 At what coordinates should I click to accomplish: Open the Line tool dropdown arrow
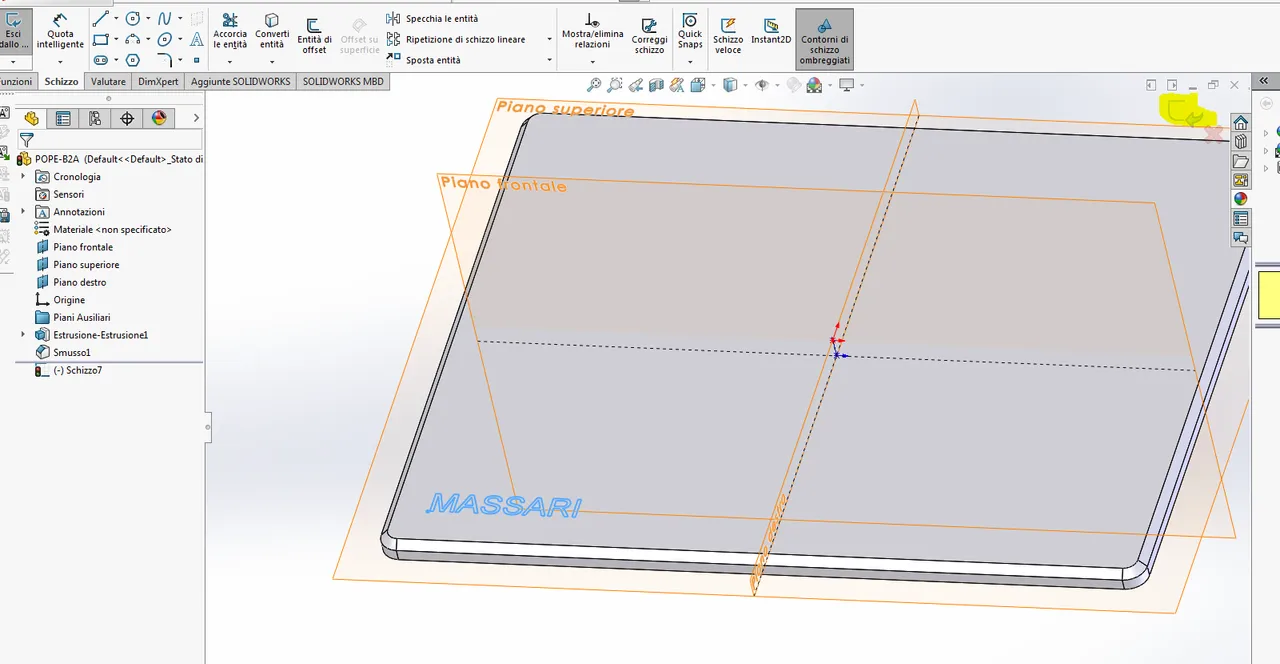click(x=115, y=19)
